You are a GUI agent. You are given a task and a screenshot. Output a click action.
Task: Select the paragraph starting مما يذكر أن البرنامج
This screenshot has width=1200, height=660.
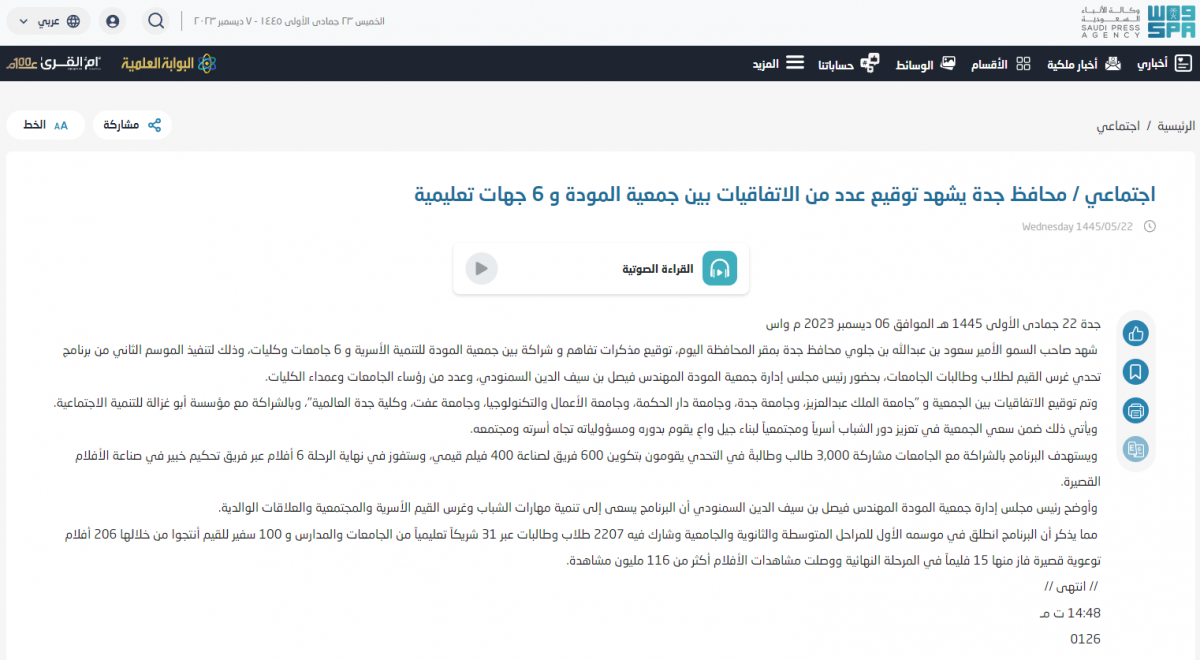point(582,534)
